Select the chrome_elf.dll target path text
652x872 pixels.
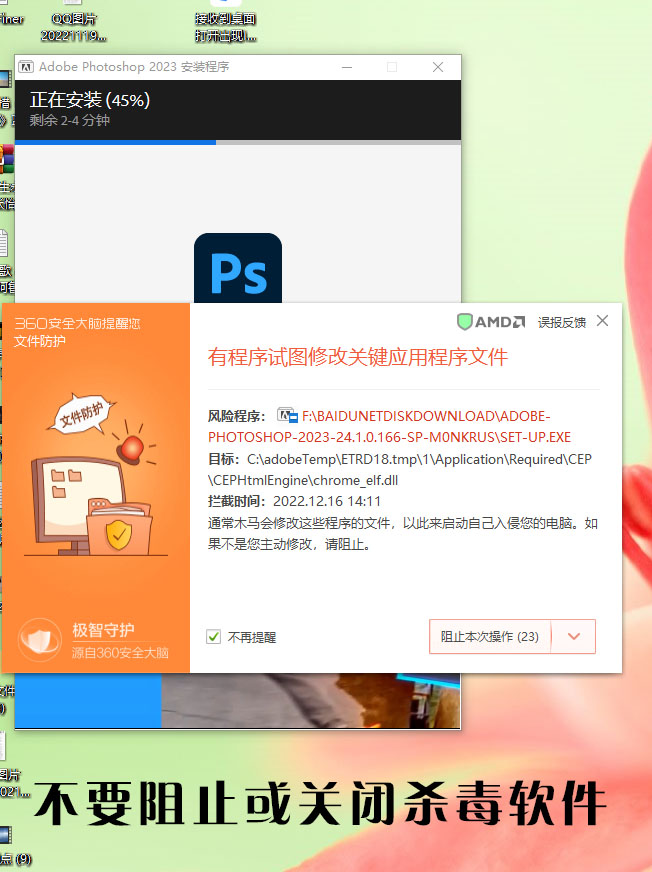click(399, 470)
